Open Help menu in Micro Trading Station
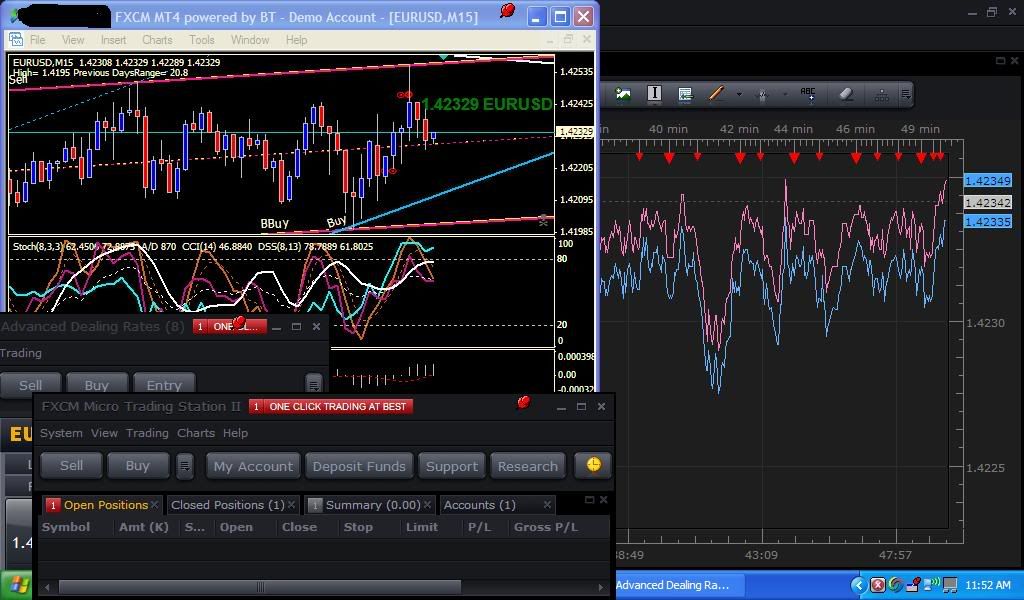 (235, 433)
